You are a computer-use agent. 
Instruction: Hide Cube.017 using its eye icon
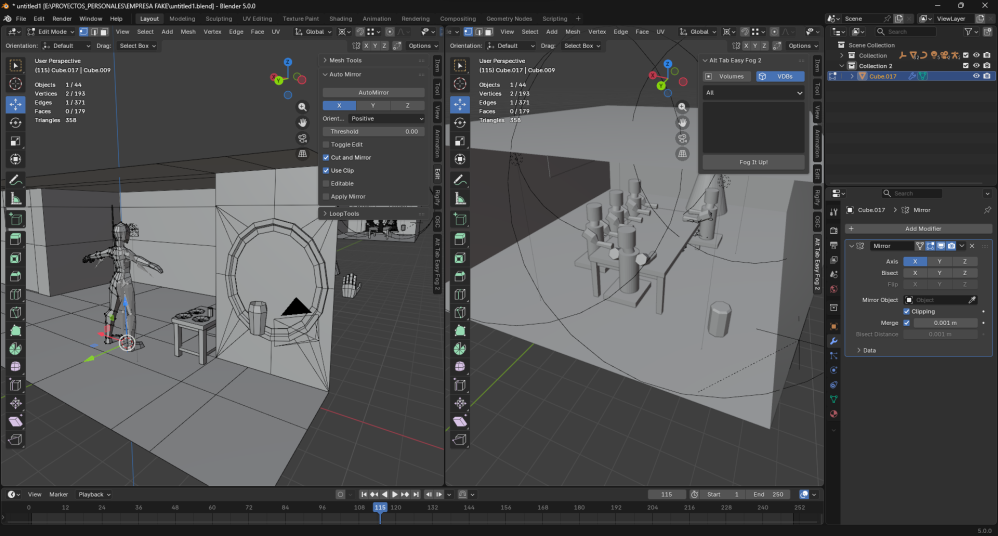[x=975, y=76]
